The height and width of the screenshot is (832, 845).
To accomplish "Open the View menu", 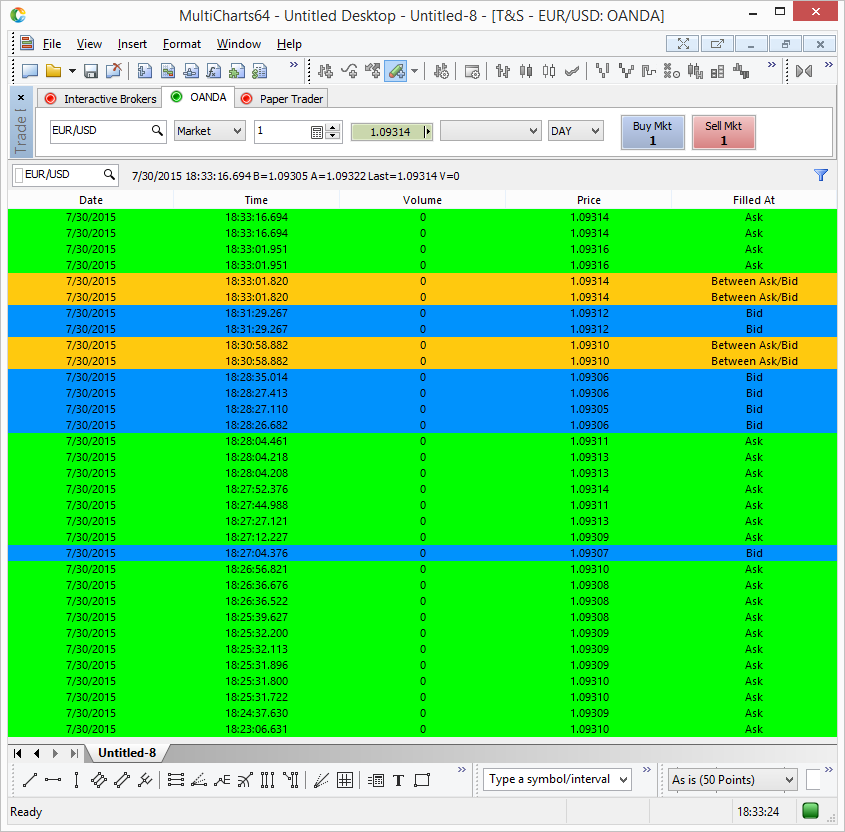I will tap(89, 44).
